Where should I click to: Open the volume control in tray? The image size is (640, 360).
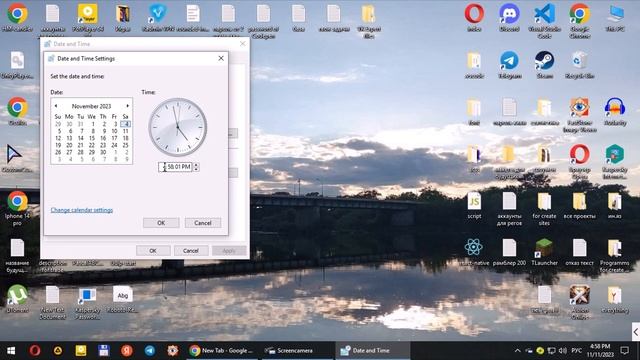[562, 351]
